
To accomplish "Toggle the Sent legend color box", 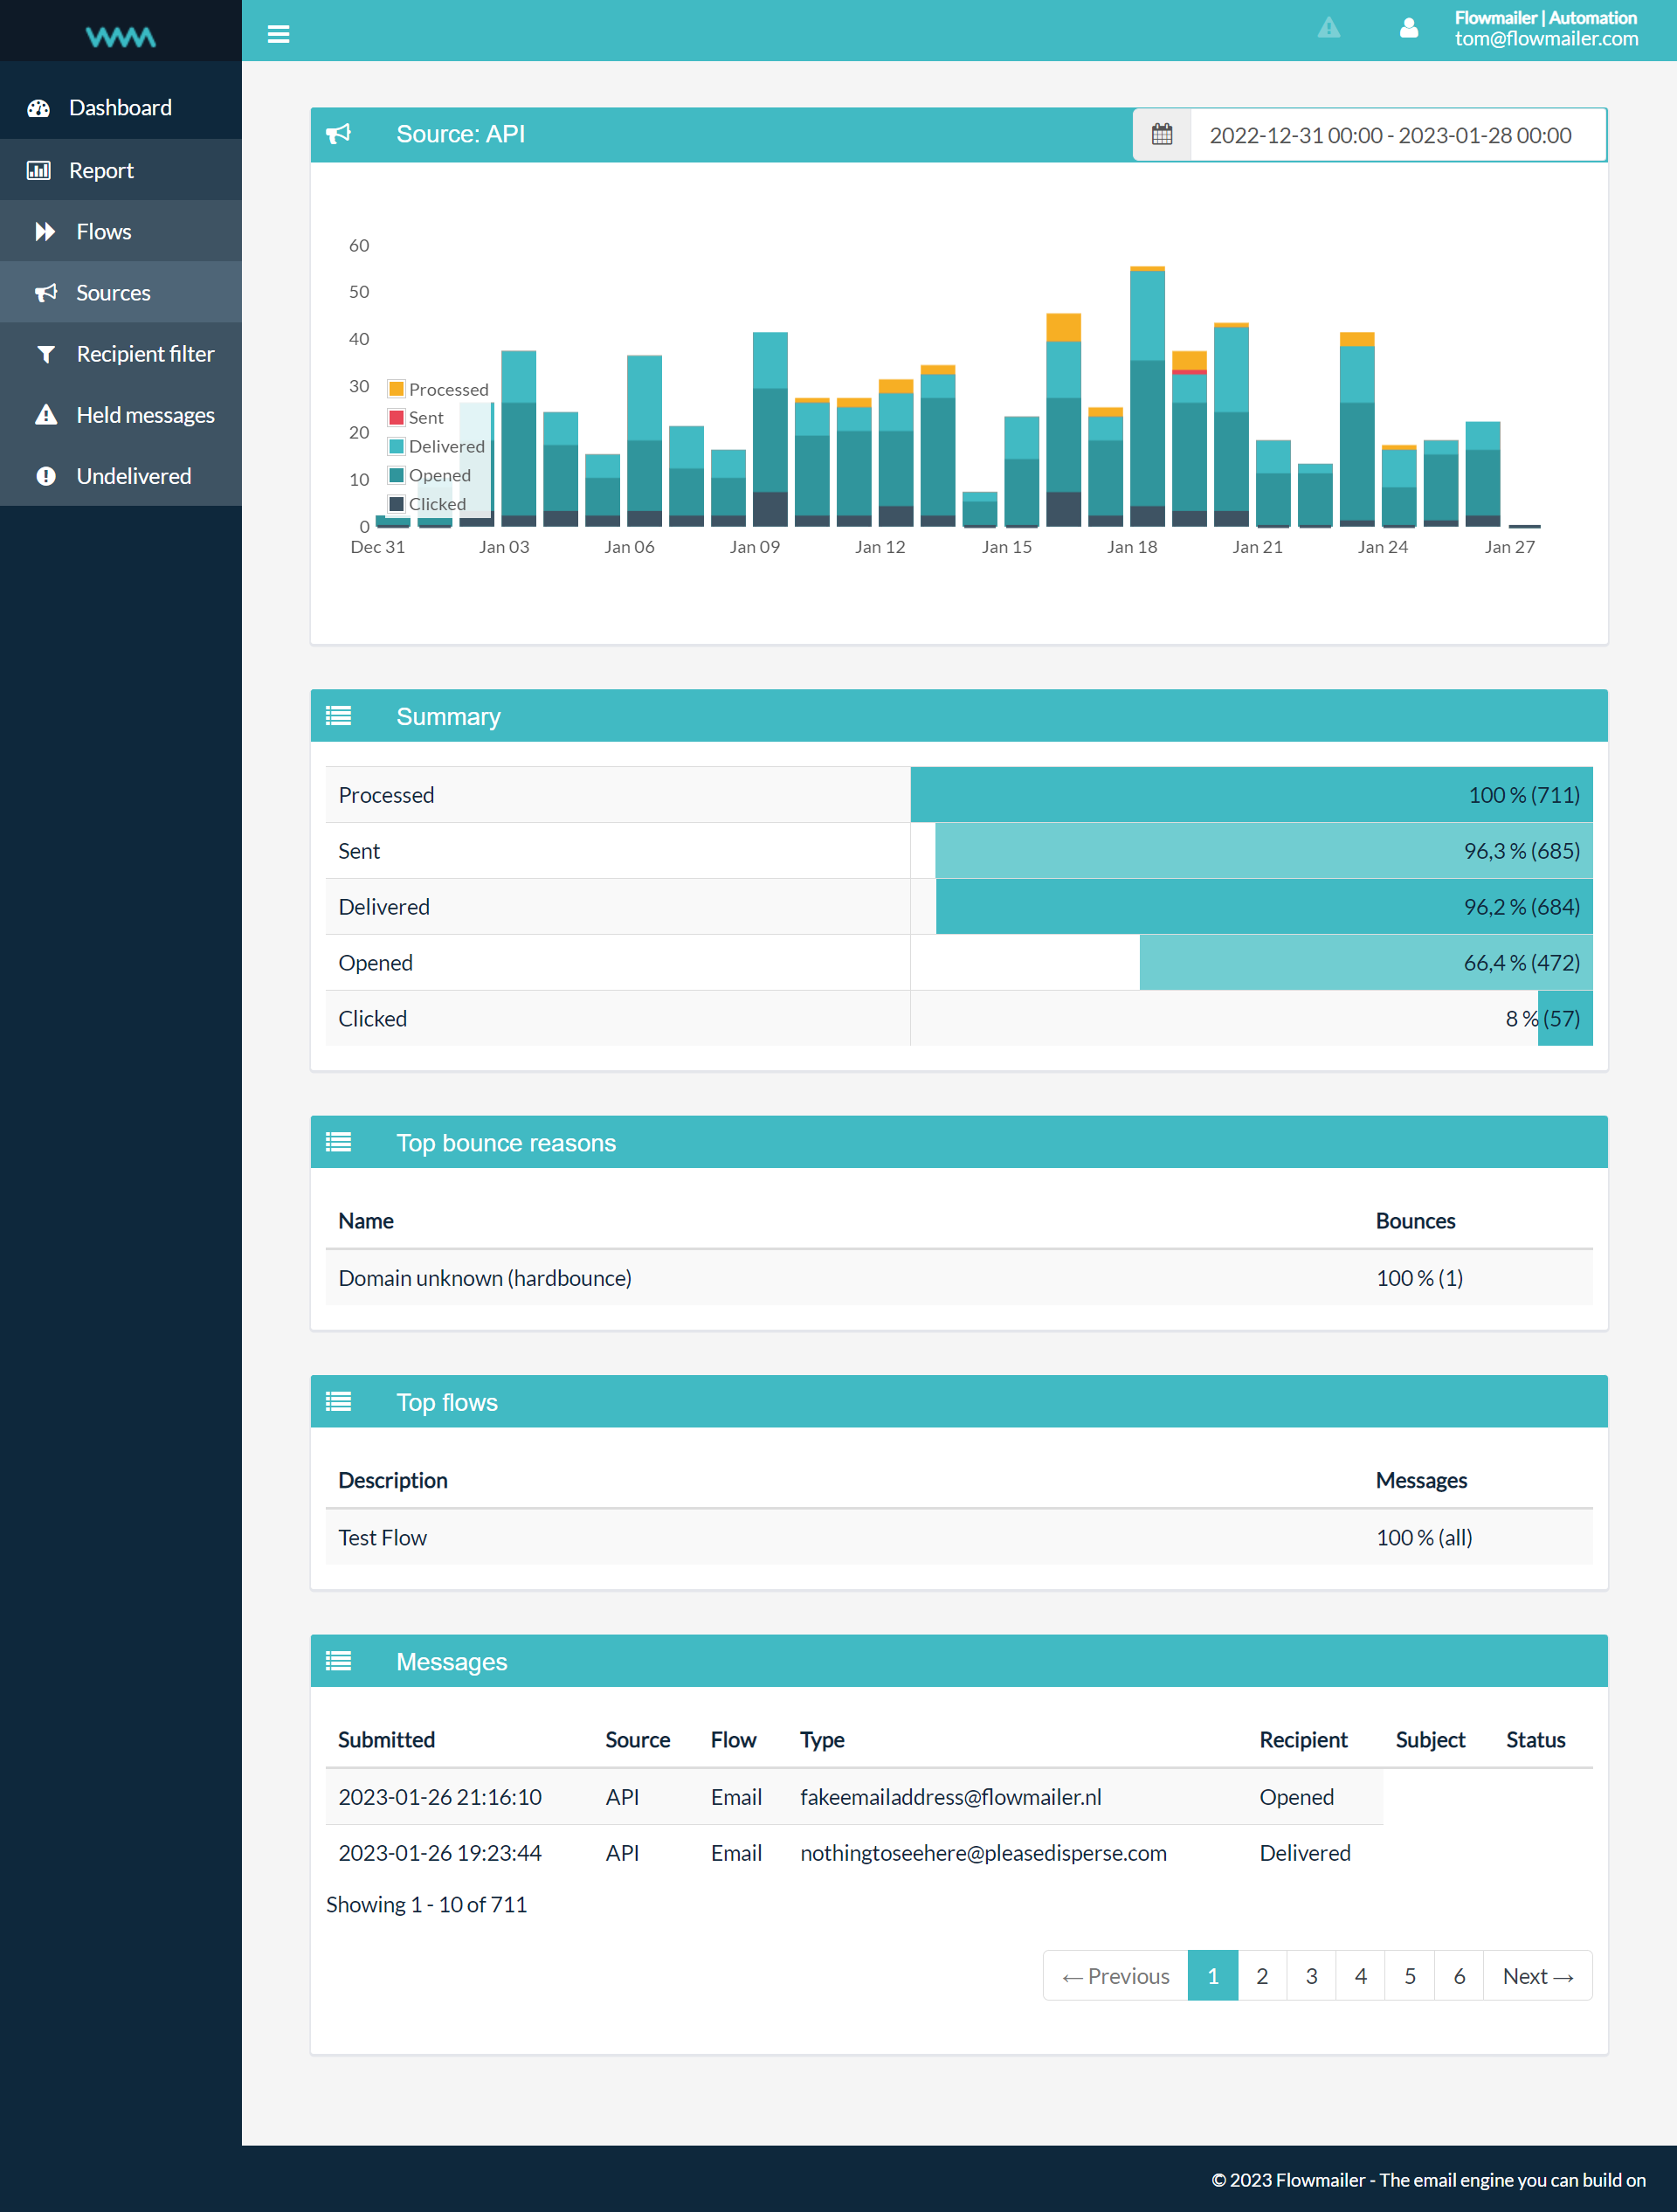I will click(396, 417).
